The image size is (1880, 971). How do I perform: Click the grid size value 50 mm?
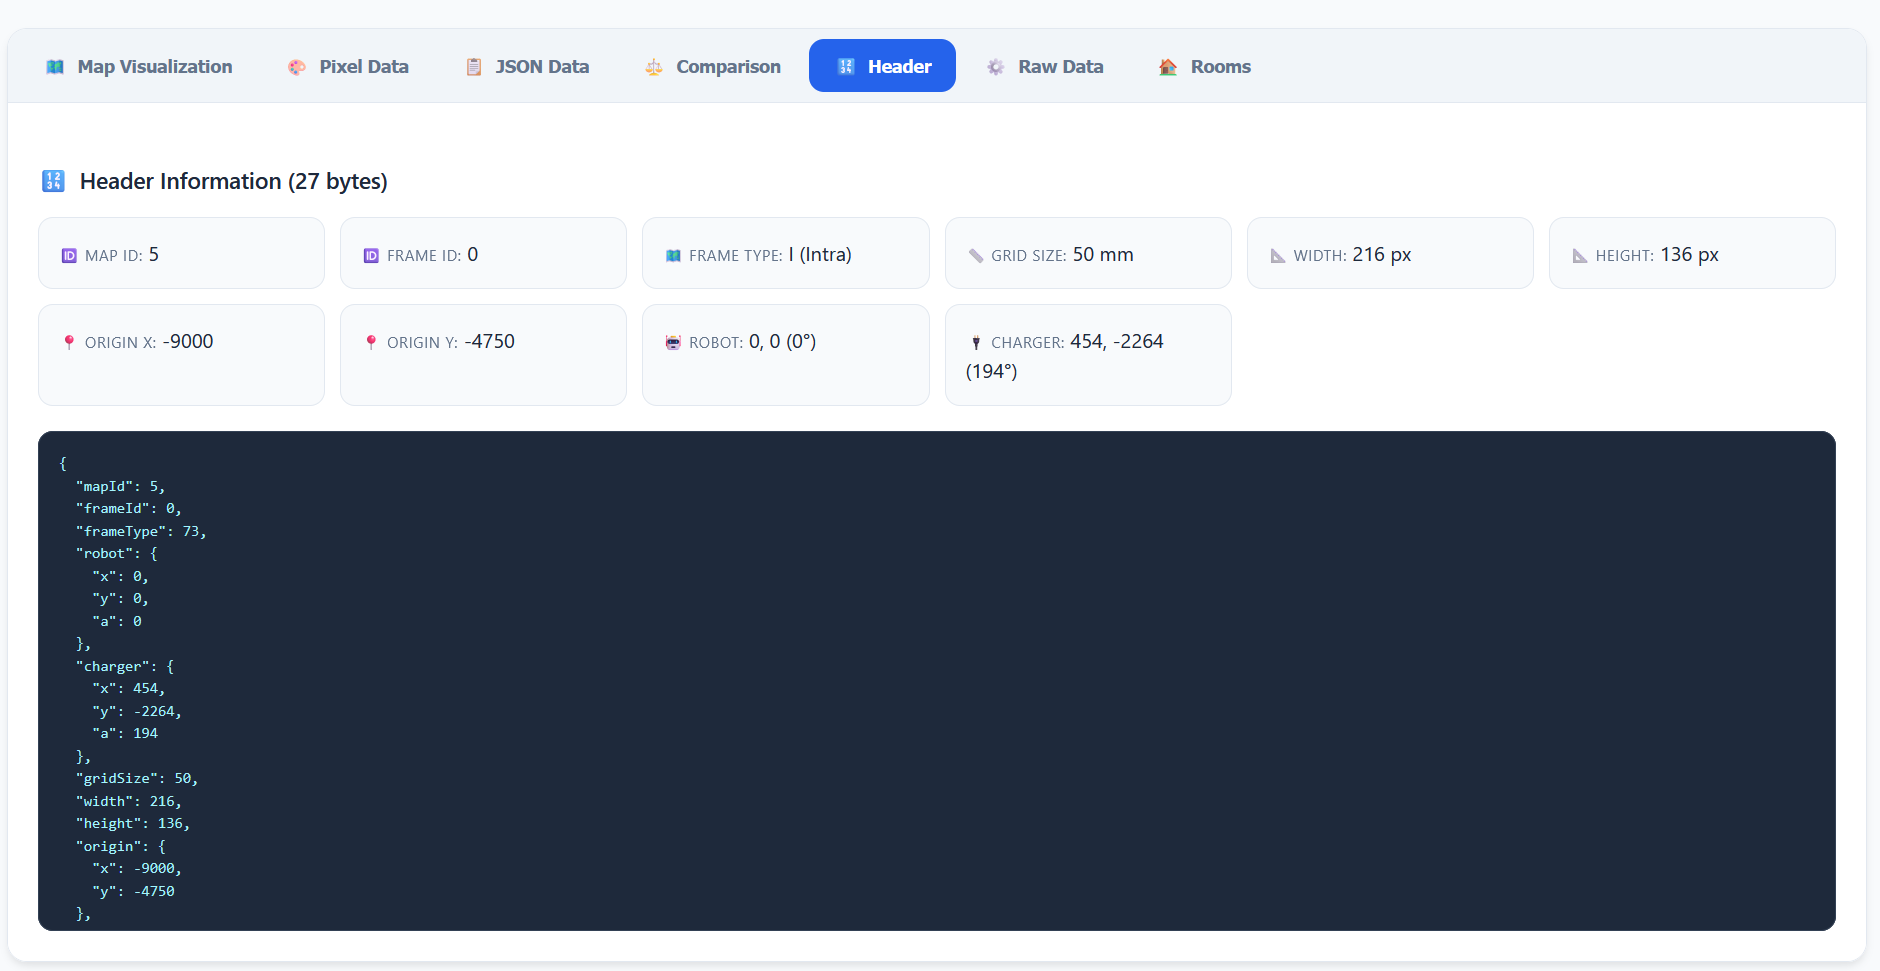coord(1103,255)
